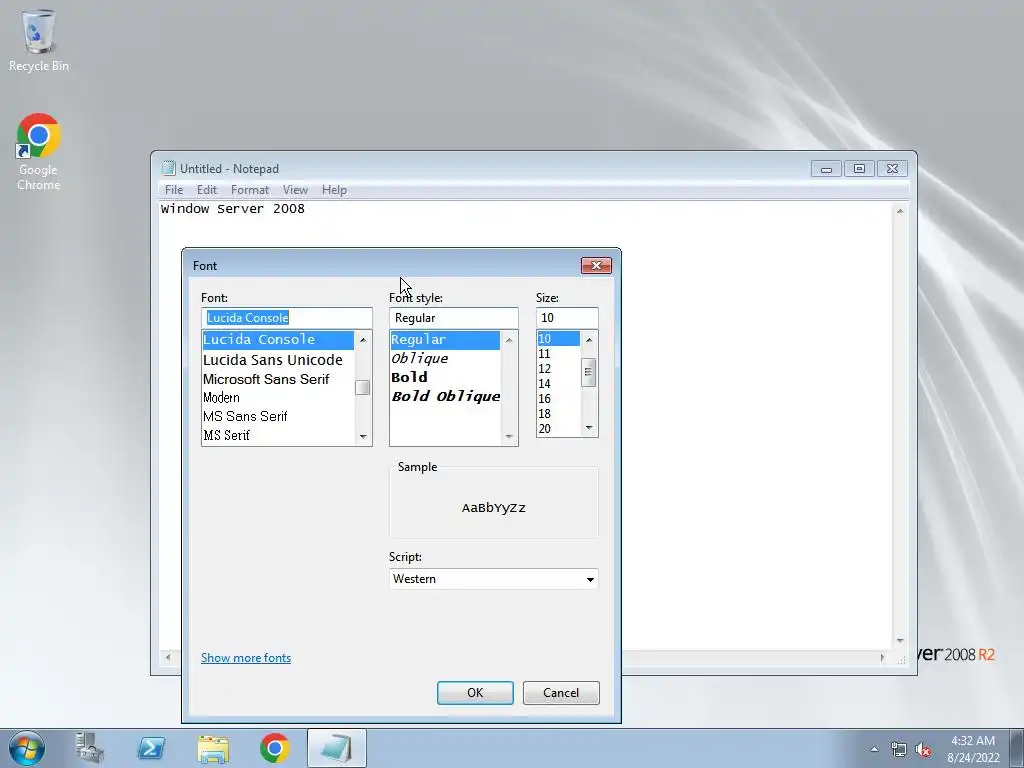Image resolution: width=1024 pixels, height=768 pixels.
Task: Click the size list scrollbar thumb
Action: pos(589,372)
